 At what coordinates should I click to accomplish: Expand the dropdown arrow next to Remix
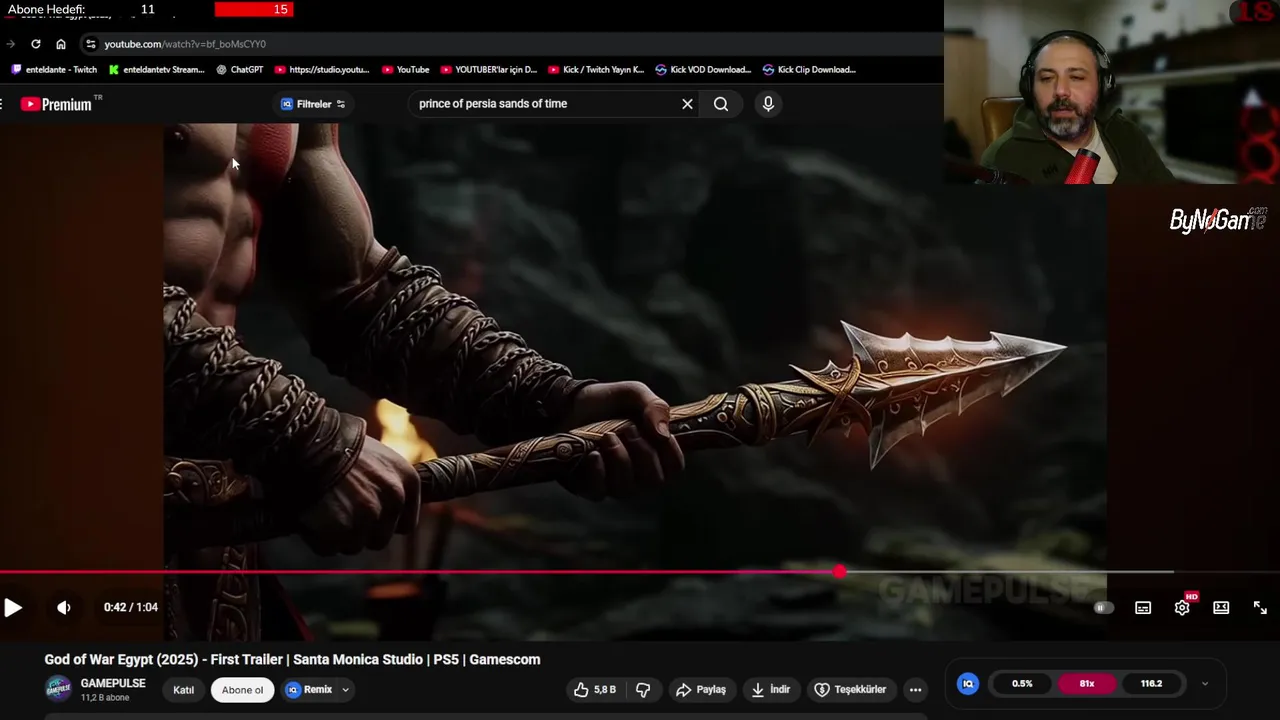pyautogui.click(x=345, y=689)
